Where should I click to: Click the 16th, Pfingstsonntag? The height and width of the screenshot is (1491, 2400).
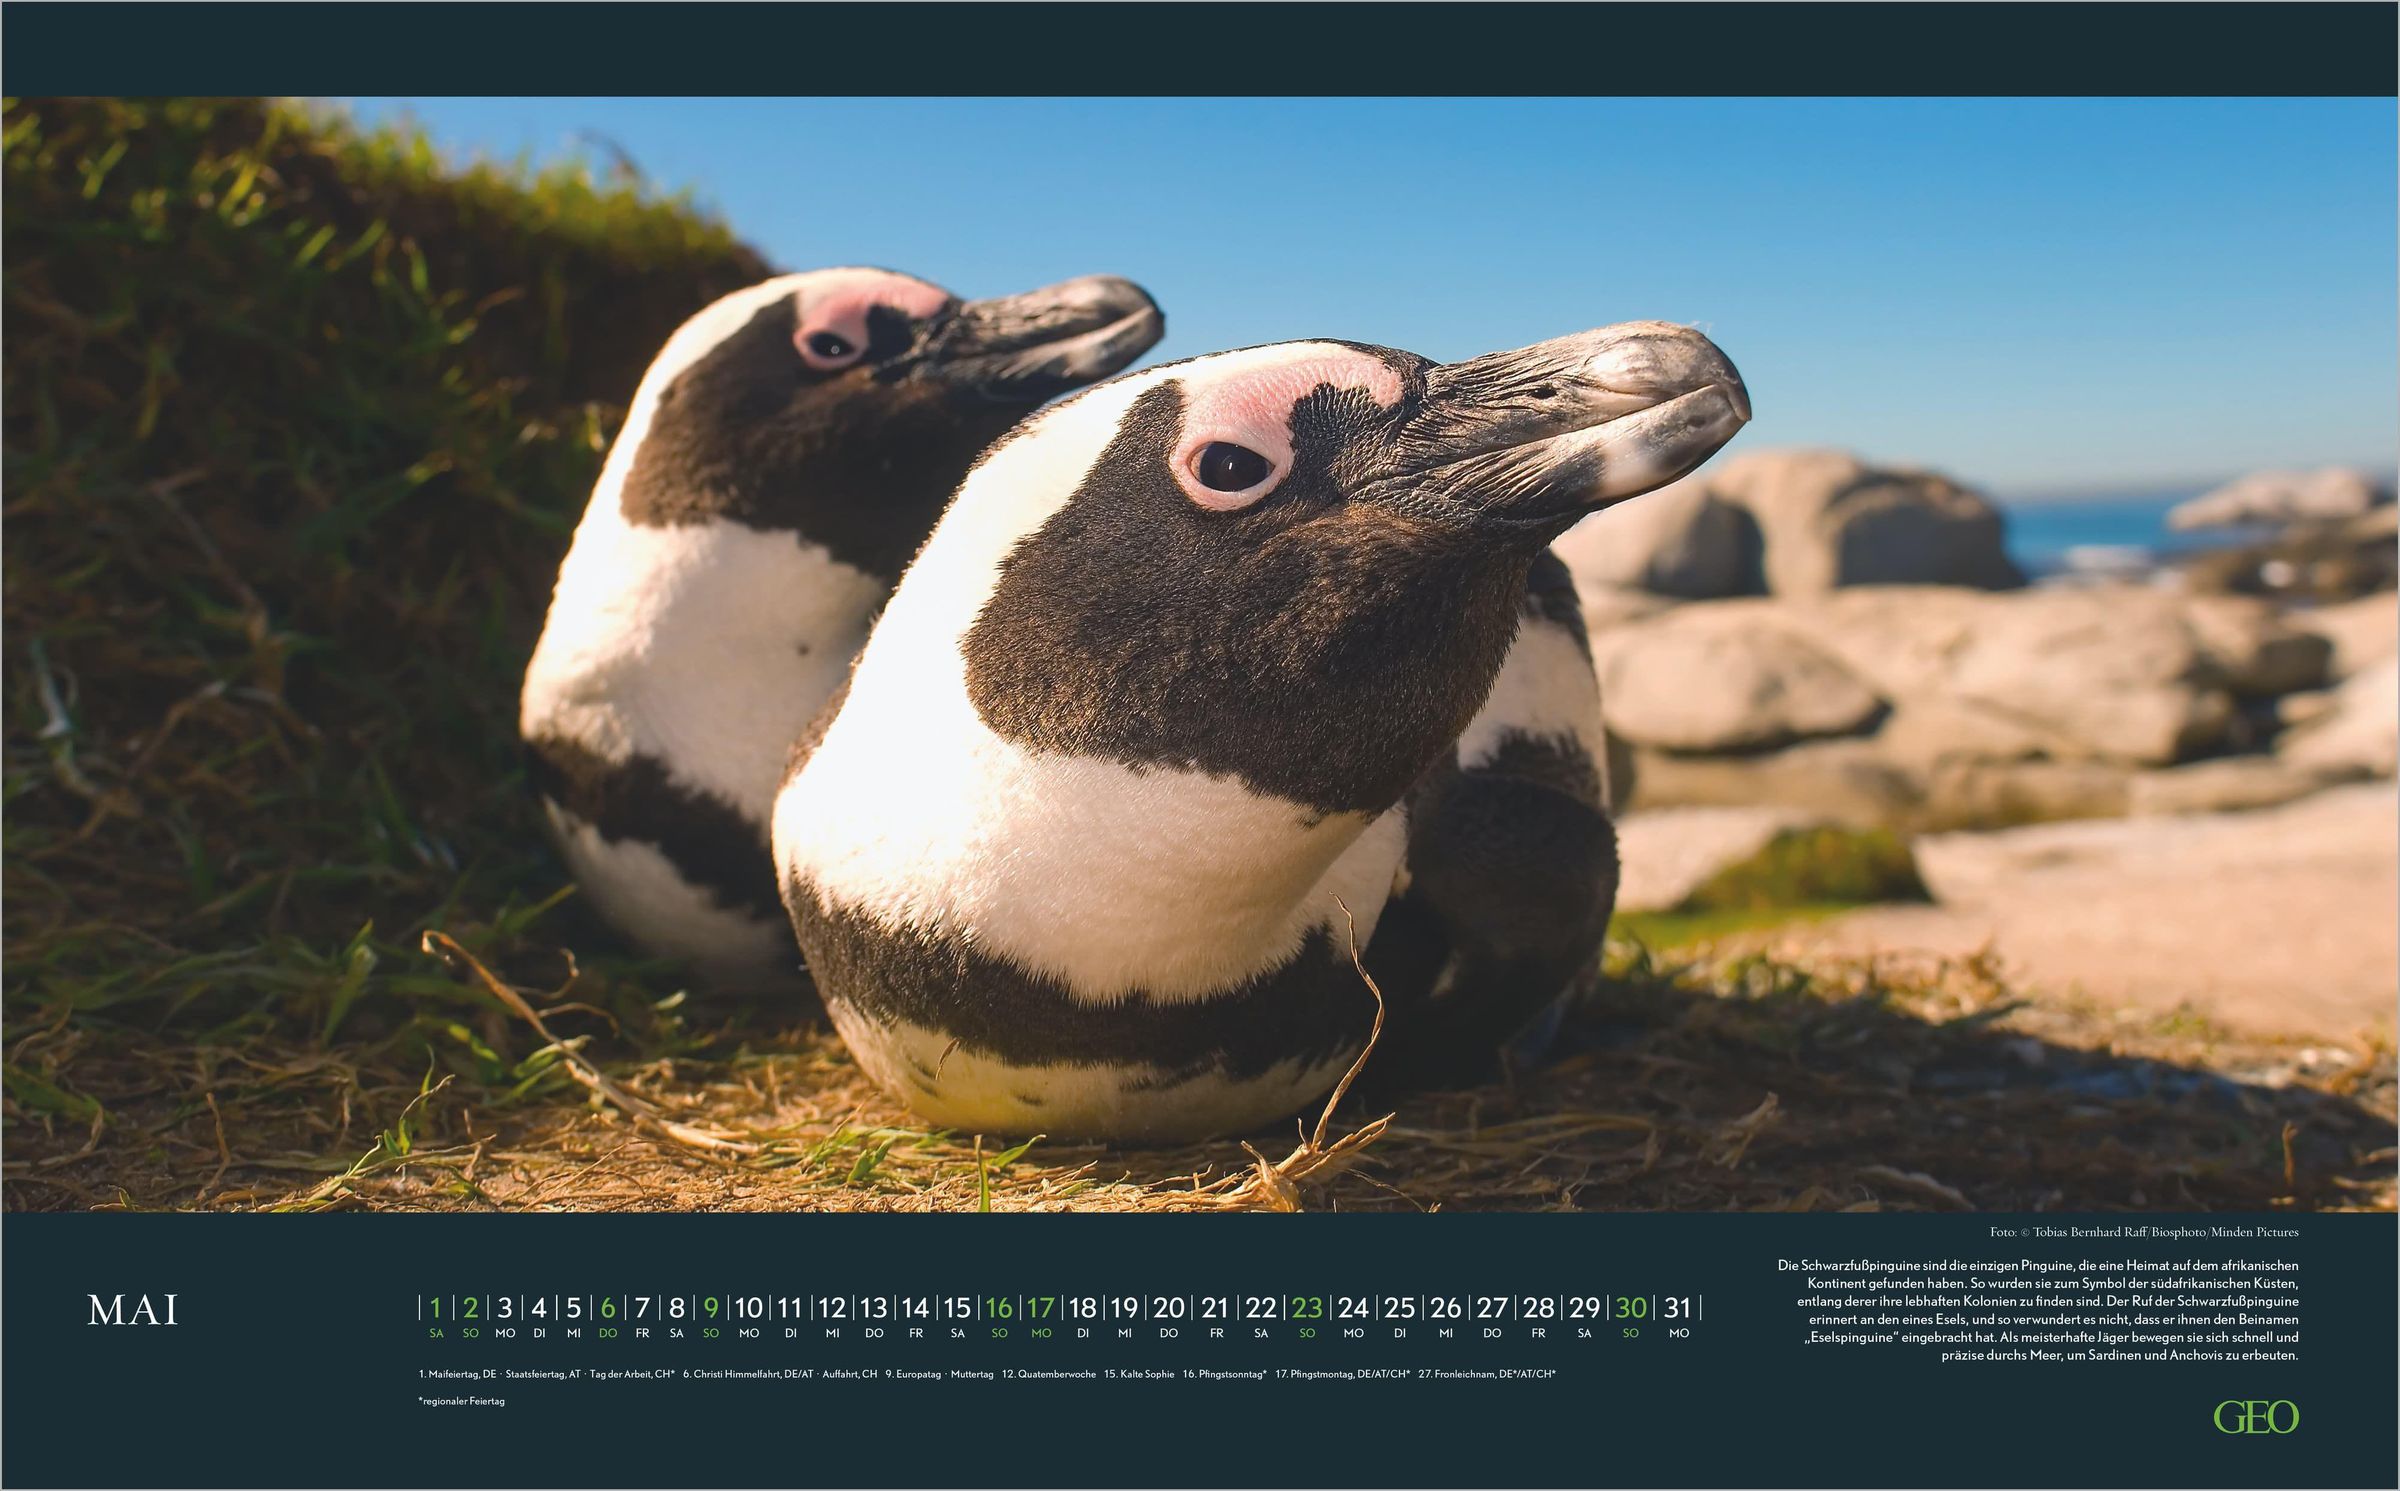tap(999, 1308)
